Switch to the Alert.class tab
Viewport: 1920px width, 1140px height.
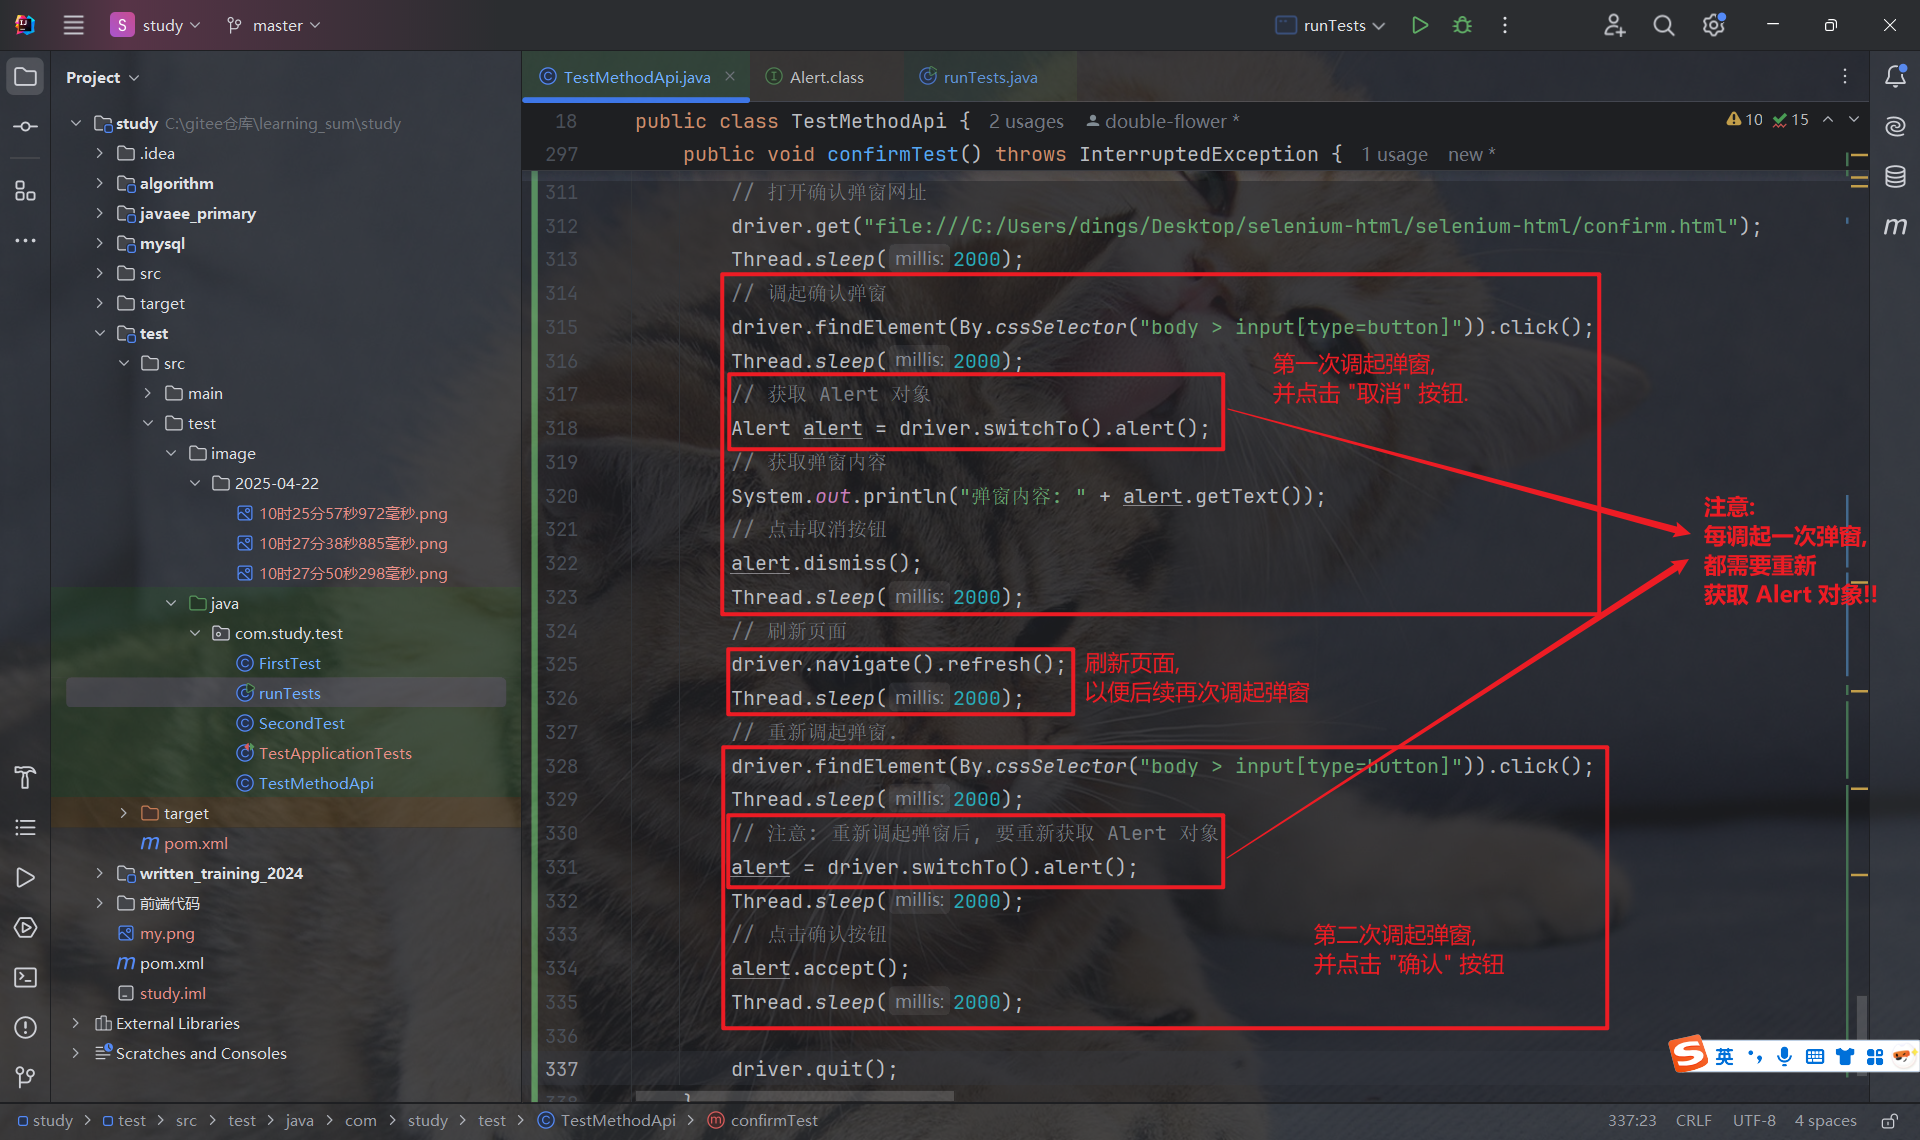click(825, 77)
